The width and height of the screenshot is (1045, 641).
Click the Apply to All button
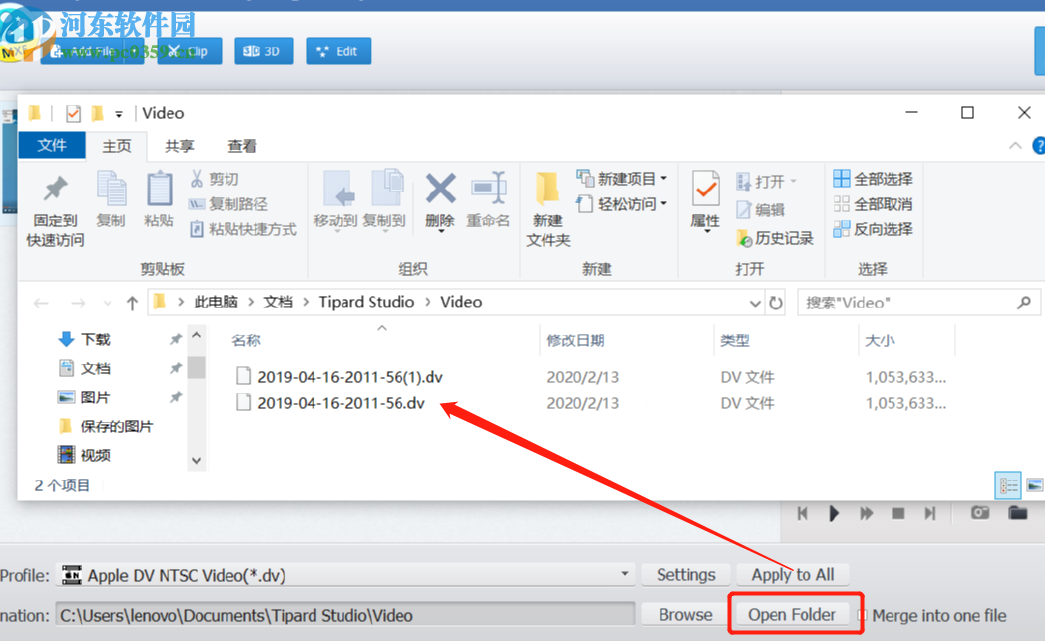tap(793, 574)
